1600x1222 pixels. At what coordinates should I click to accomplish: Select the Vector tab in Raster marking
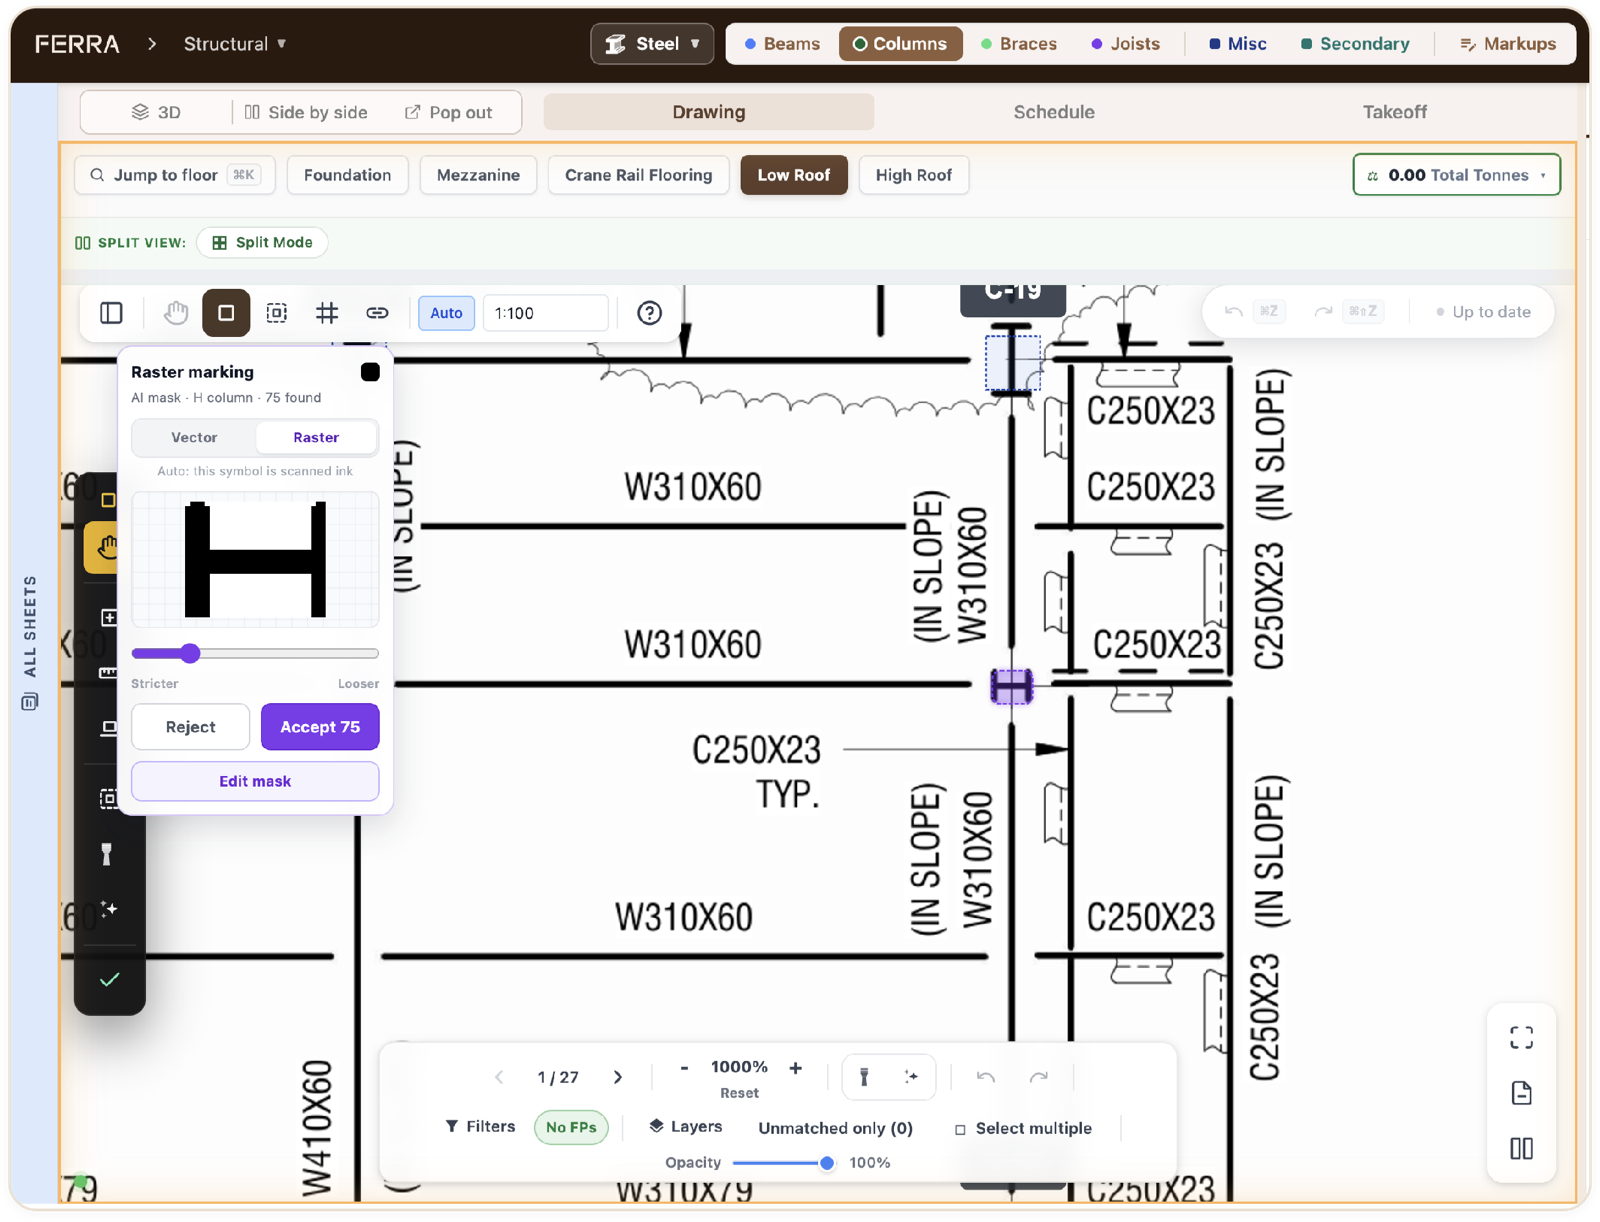click(x=194, y=437)
